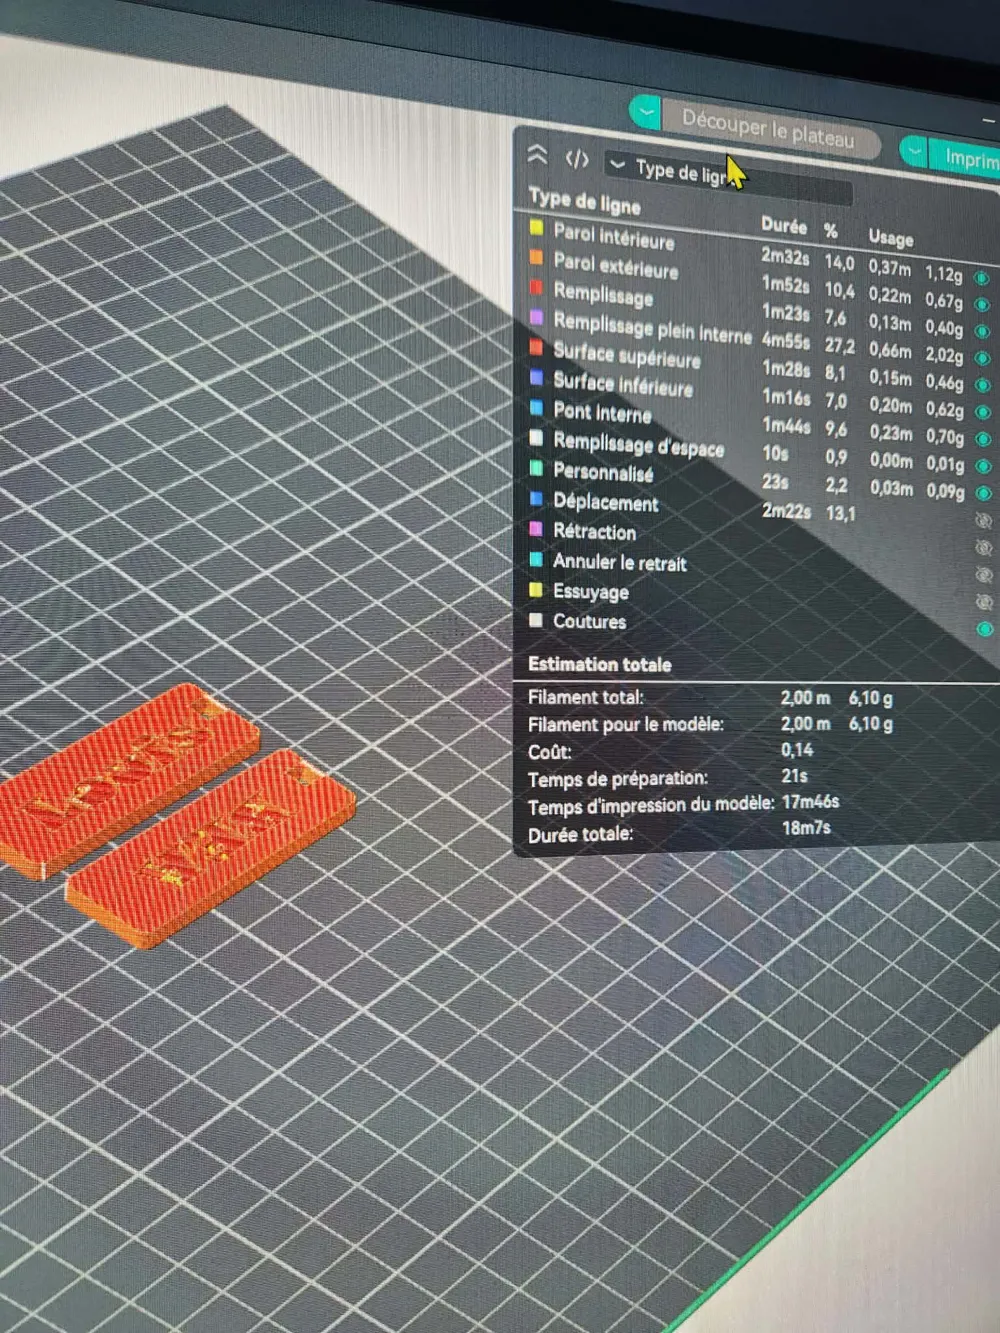1000x1333 pixels.
Task: Click the 27,2 percent value
Action: click(839, 345)
